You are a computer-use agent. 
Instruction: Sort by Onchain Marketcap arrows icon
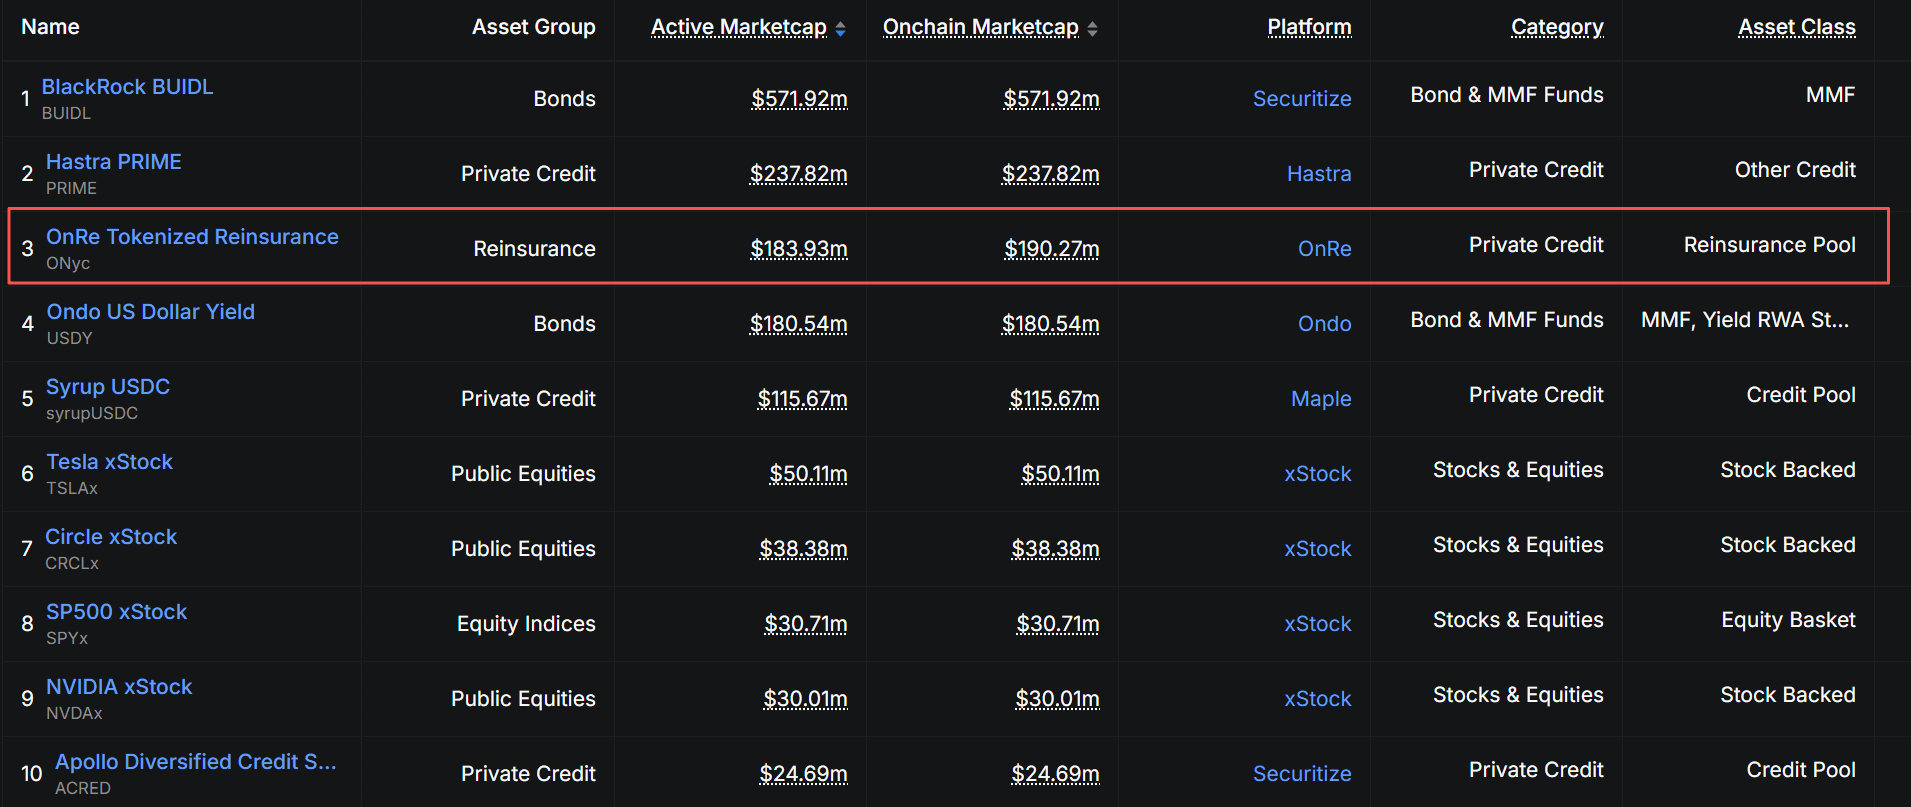(1093, 29)
